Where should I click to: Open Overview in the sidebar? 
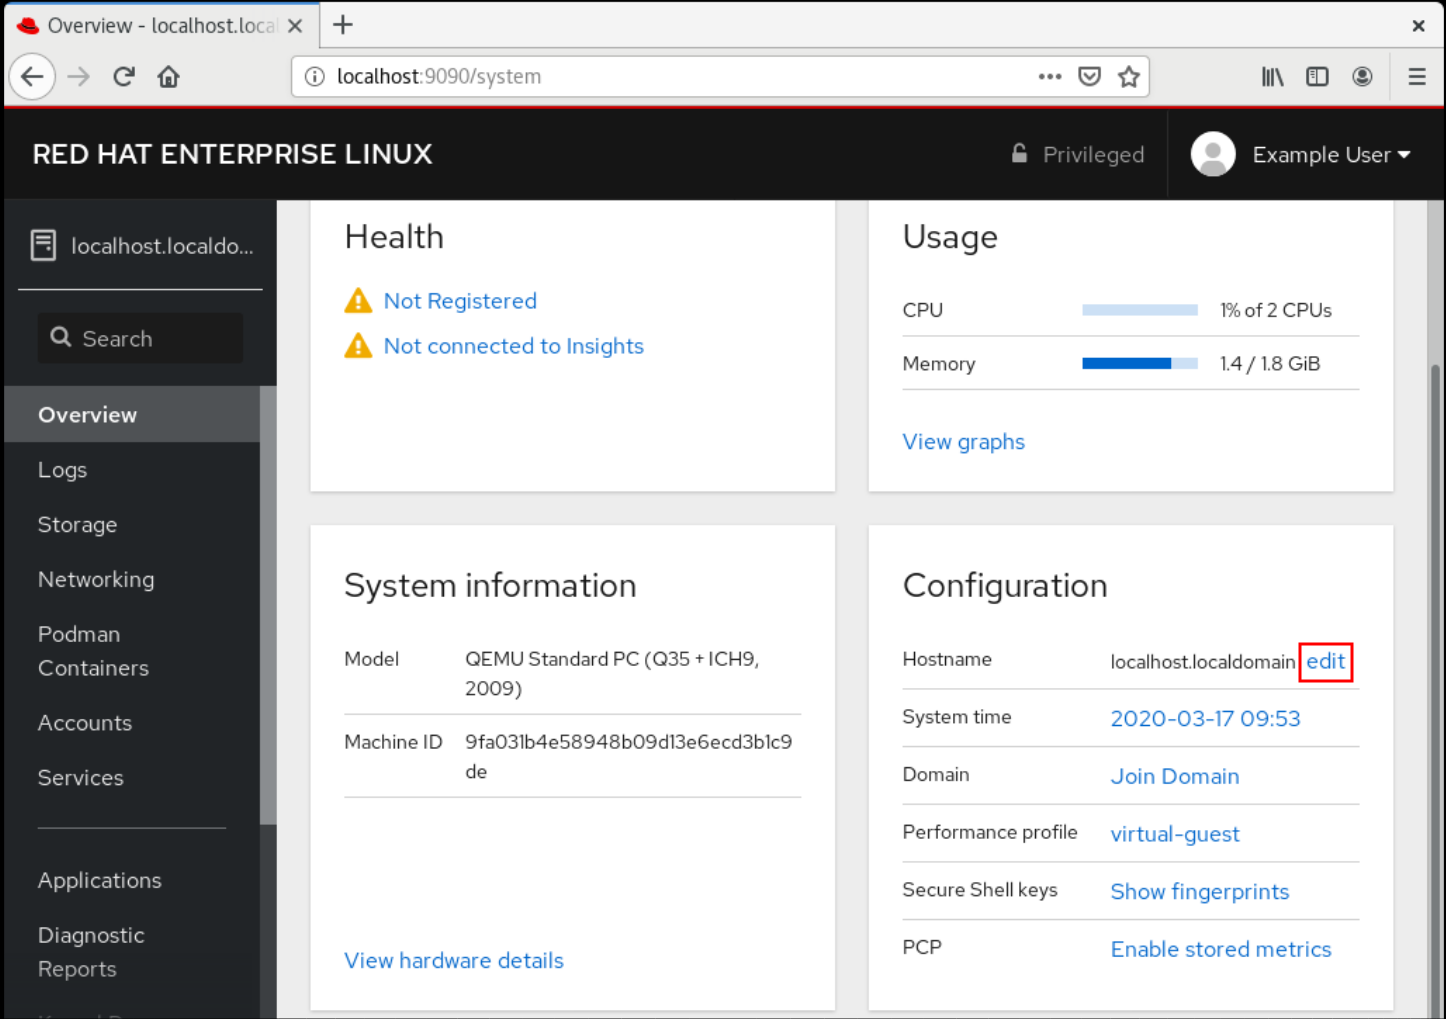(x=132, y=414)
